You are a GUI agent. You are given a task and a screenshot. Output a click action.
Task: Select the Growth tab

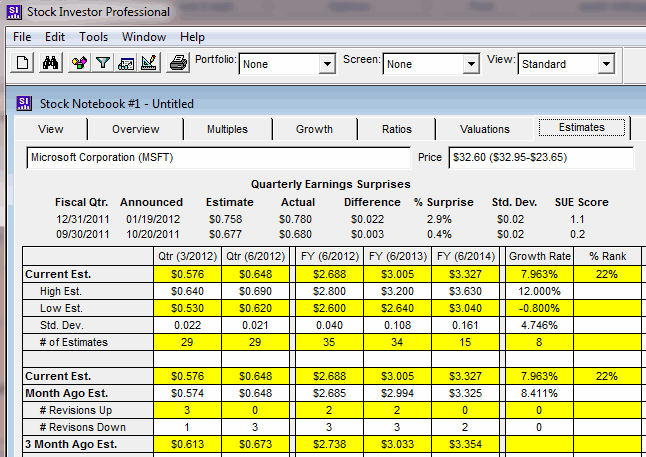click(x=314, y=129)
